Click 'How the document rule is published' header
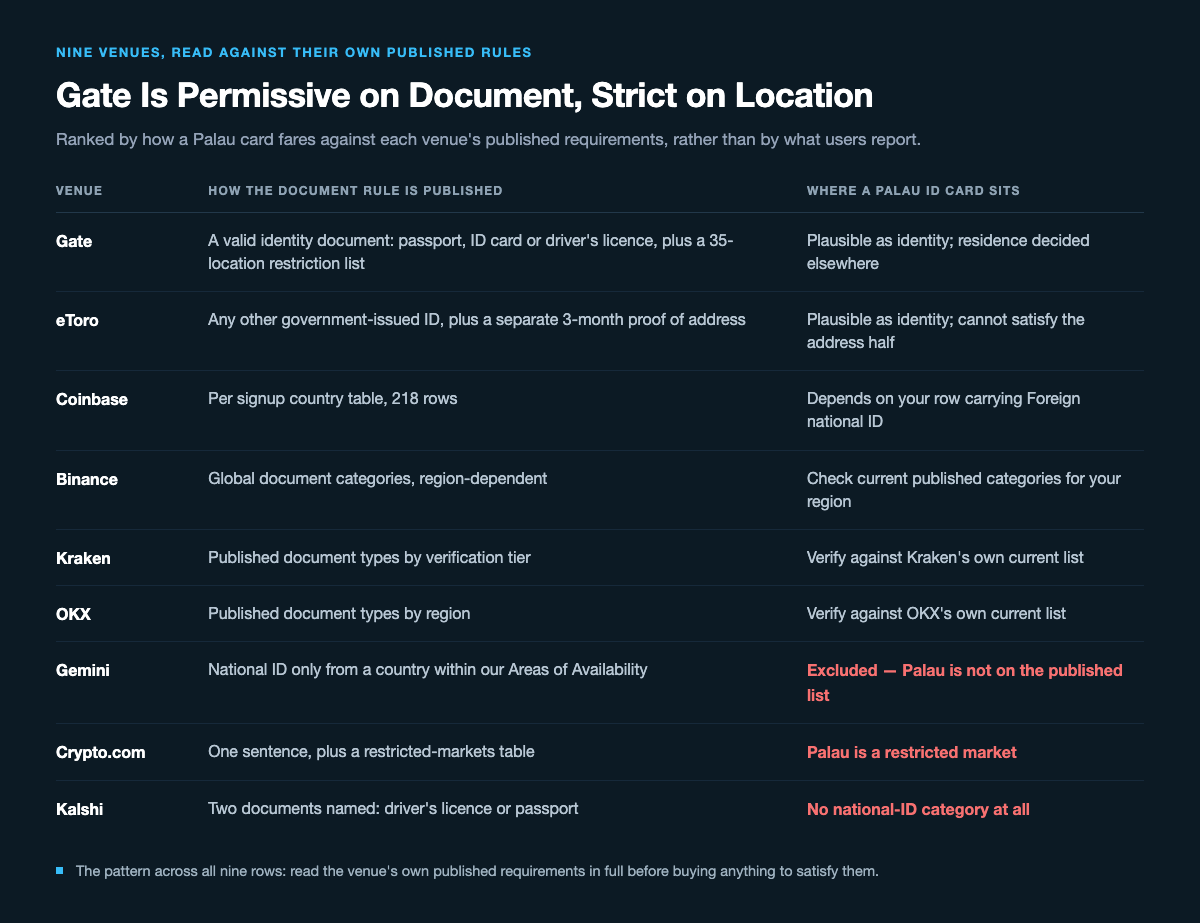Viewport: 1200px width, 923px height. pos(355,190)
